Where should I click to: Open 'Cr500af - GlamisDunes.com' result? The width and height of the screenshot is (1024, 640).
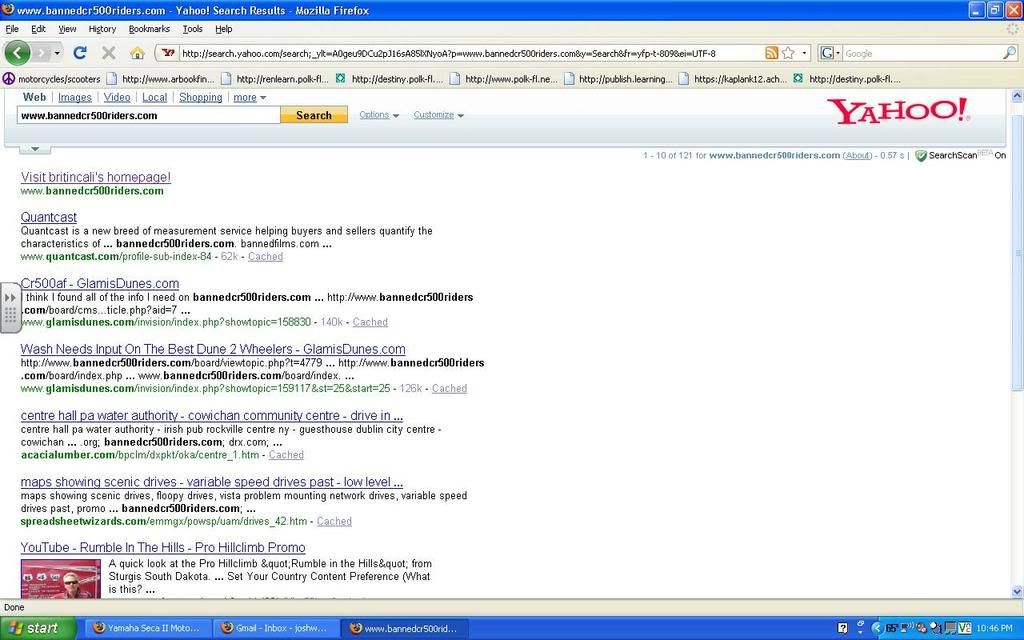[100, 283]
